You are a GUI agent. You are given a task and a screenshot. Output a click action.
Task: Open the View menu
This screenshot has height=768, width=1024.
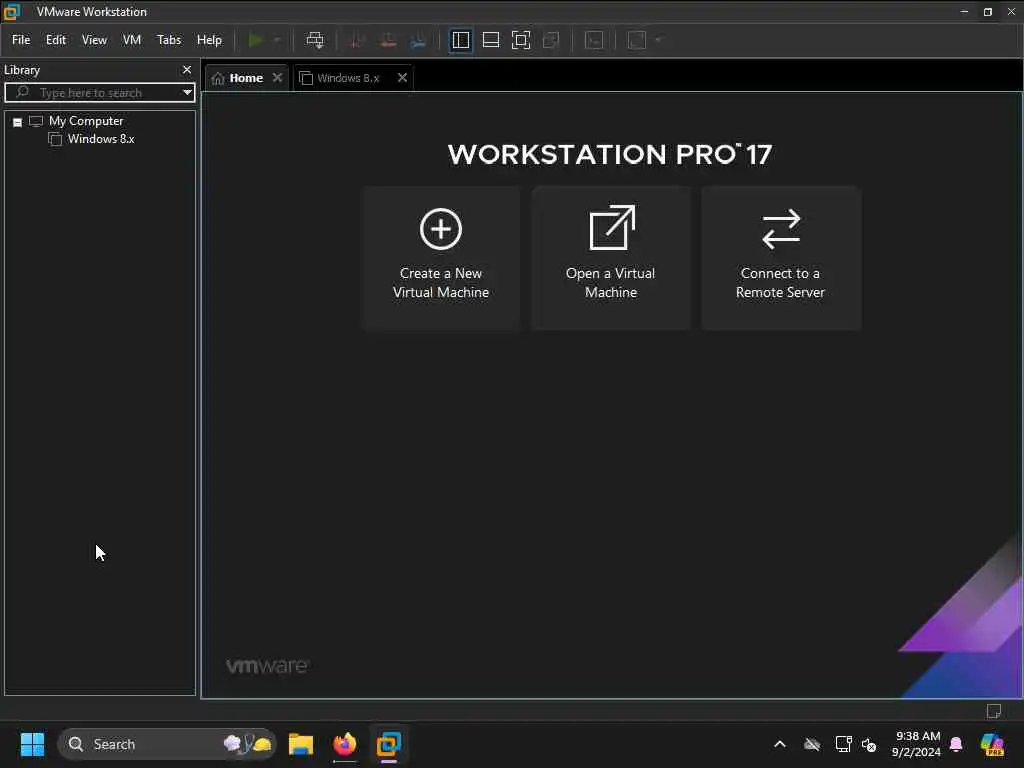point(94,40)
